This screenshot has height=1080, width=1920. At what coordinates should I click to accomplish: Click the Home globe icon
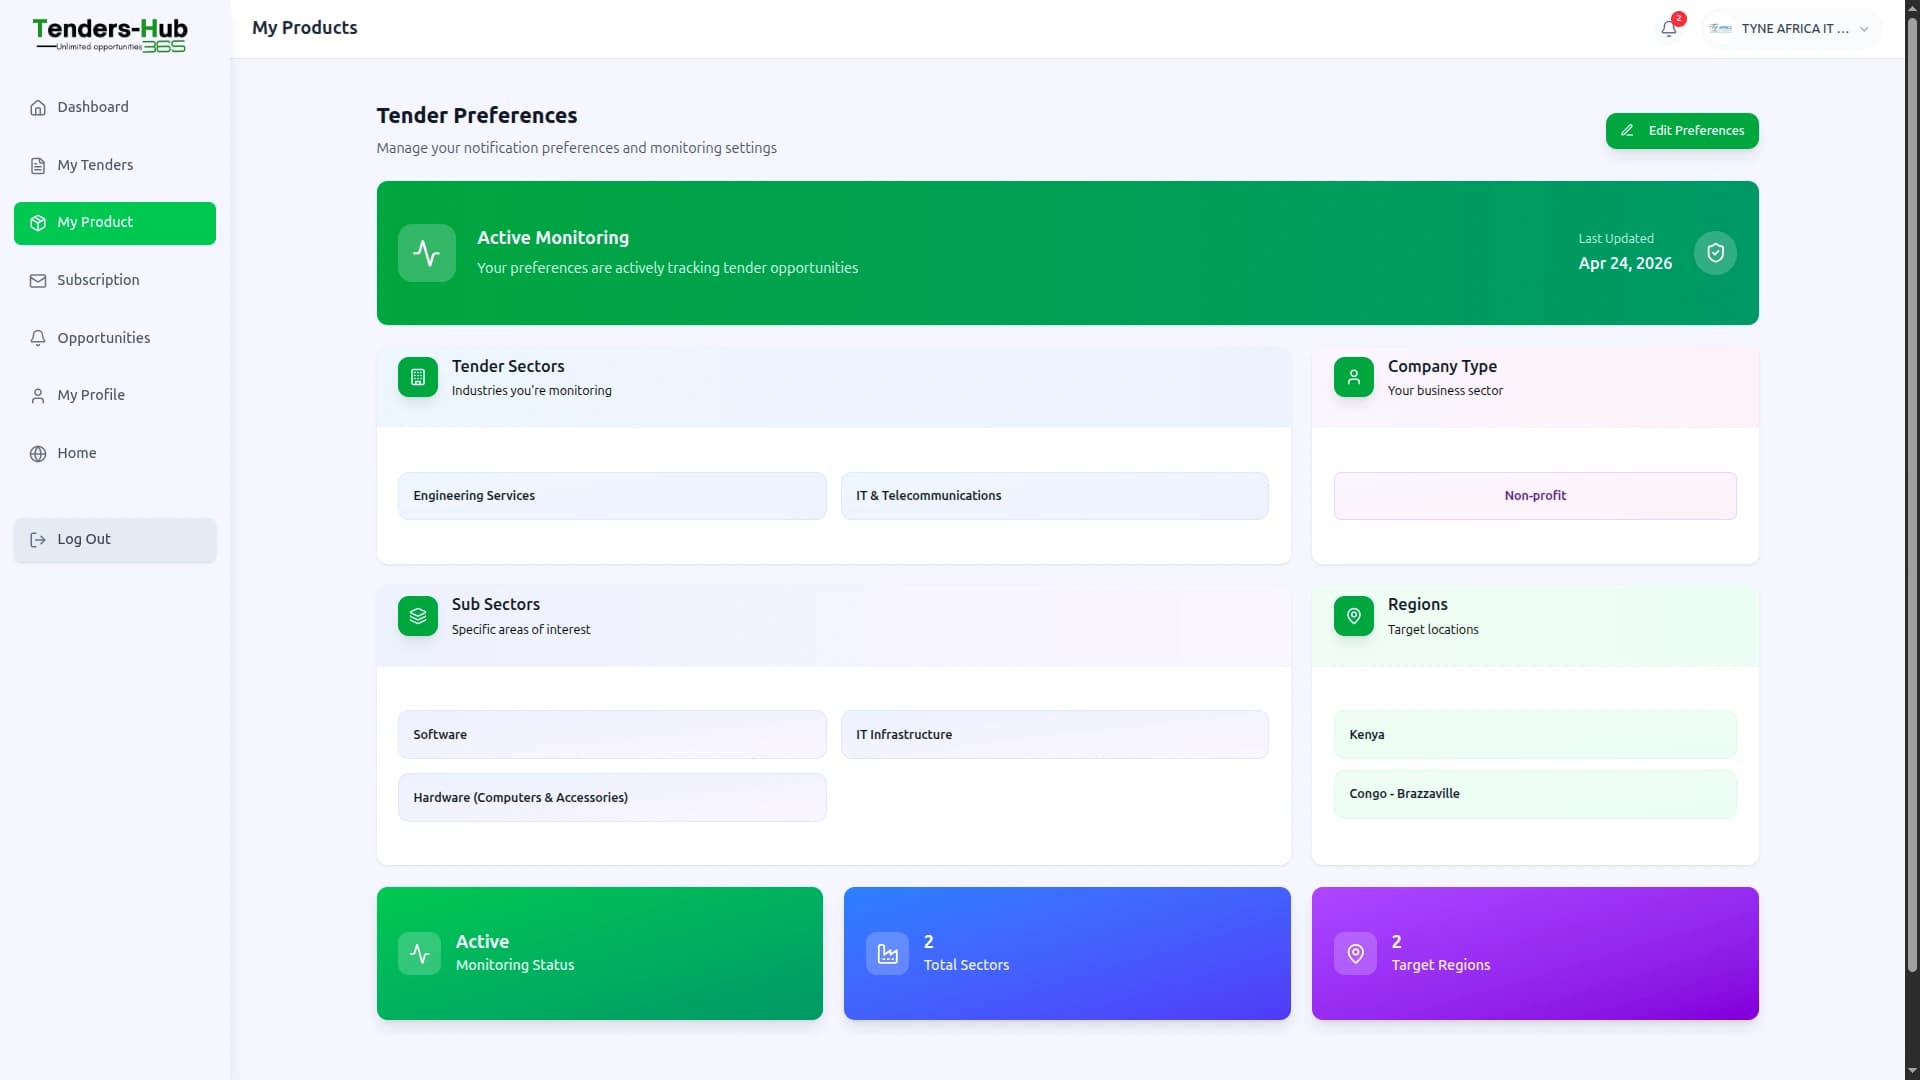38,454
